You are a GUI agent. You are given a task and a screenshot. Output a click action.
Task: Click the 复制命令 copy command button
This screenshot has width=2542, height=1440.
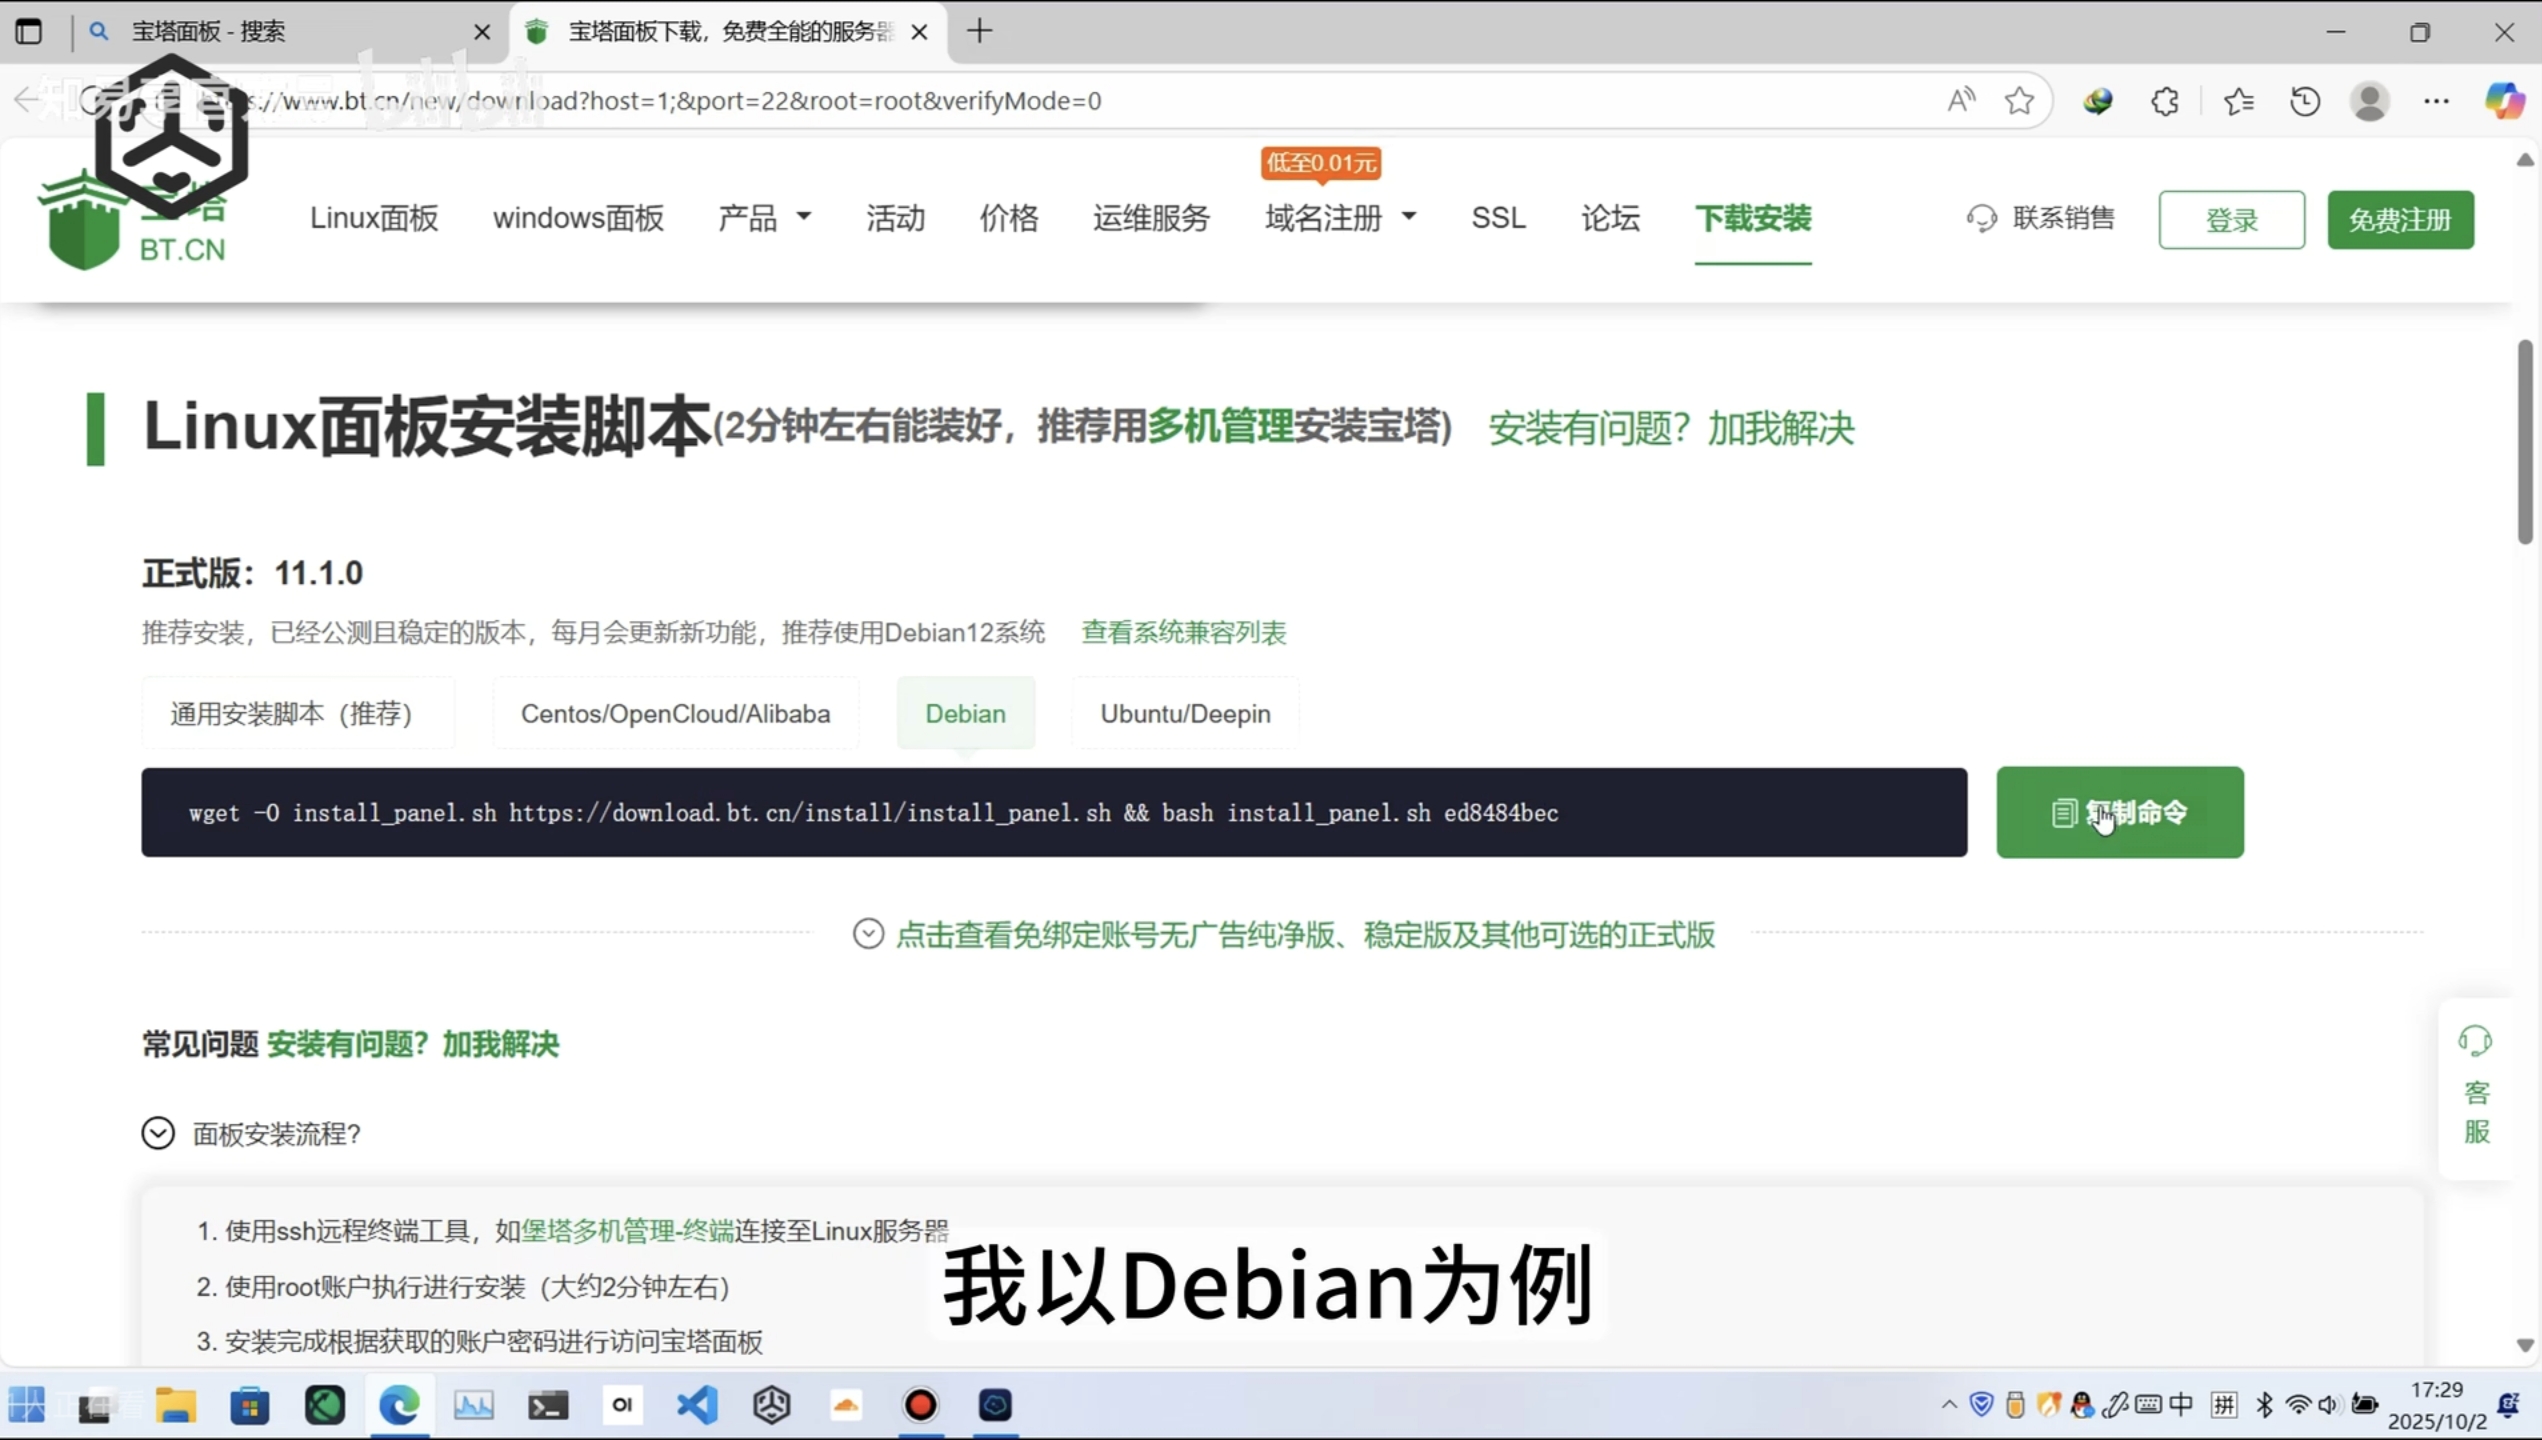point(2119,812)
